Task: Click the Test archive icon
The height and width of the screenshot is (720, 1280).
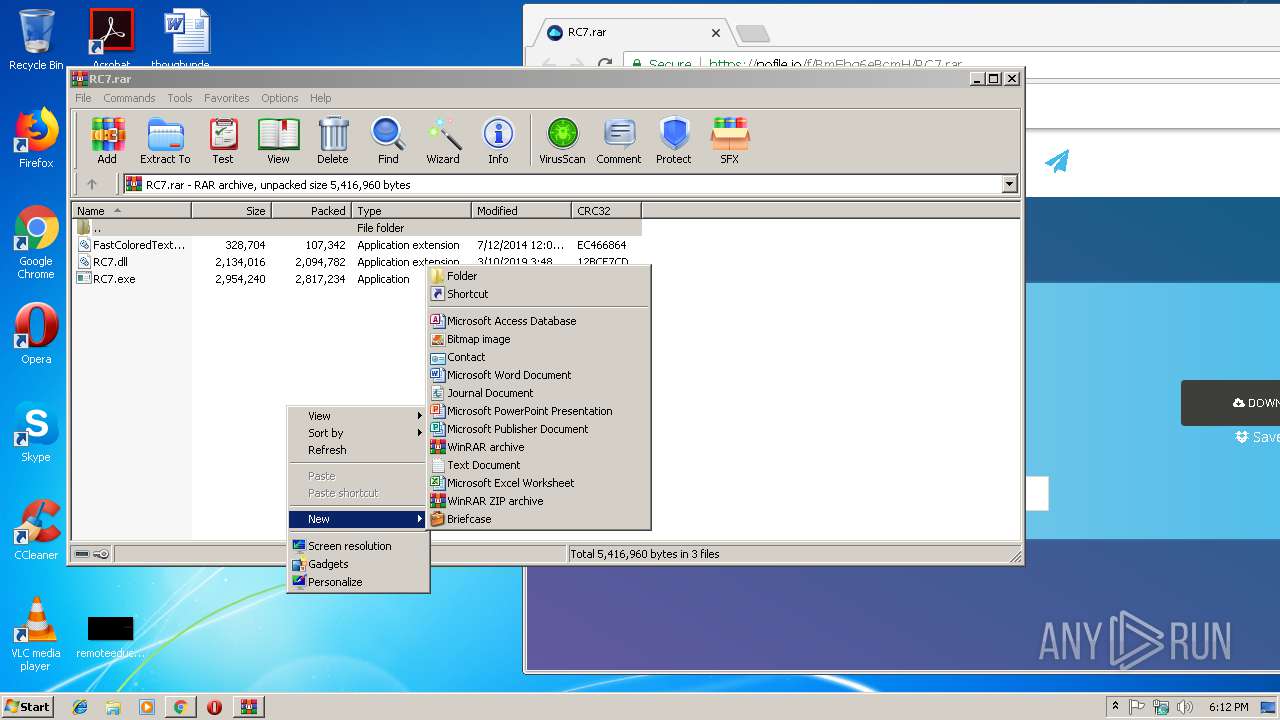Action: 223,141
